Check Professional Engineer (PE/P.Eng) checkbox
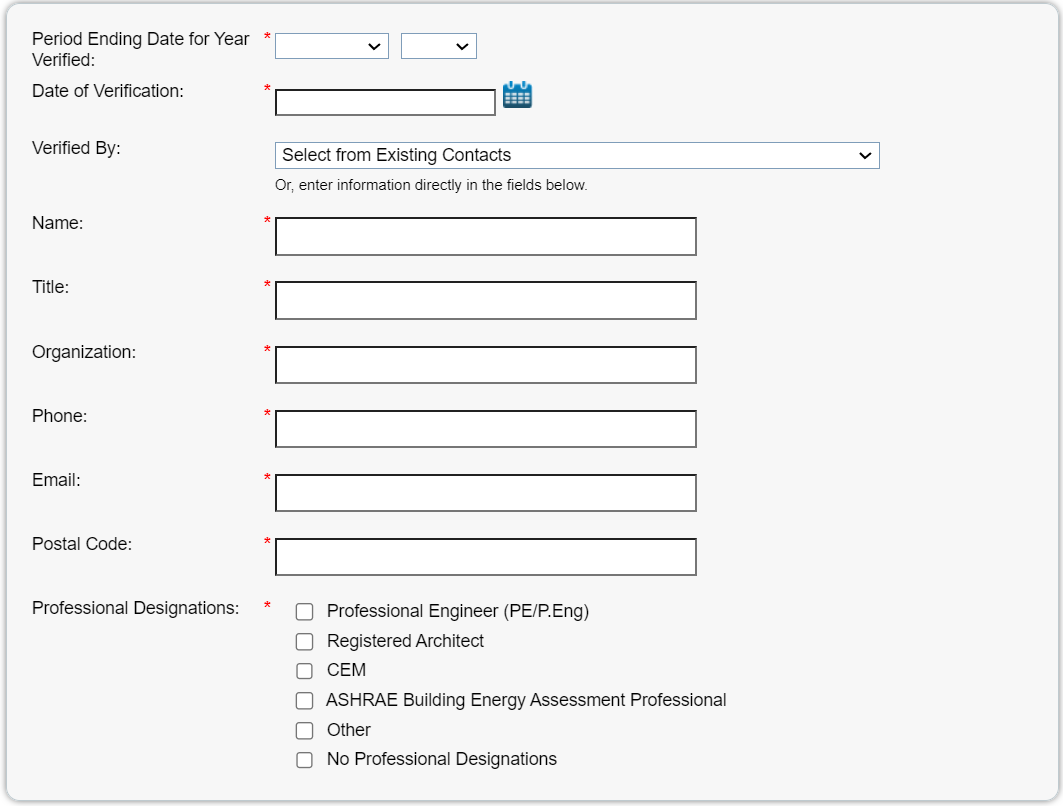This screenshot has height=806, width=1063. click(304, 612)
